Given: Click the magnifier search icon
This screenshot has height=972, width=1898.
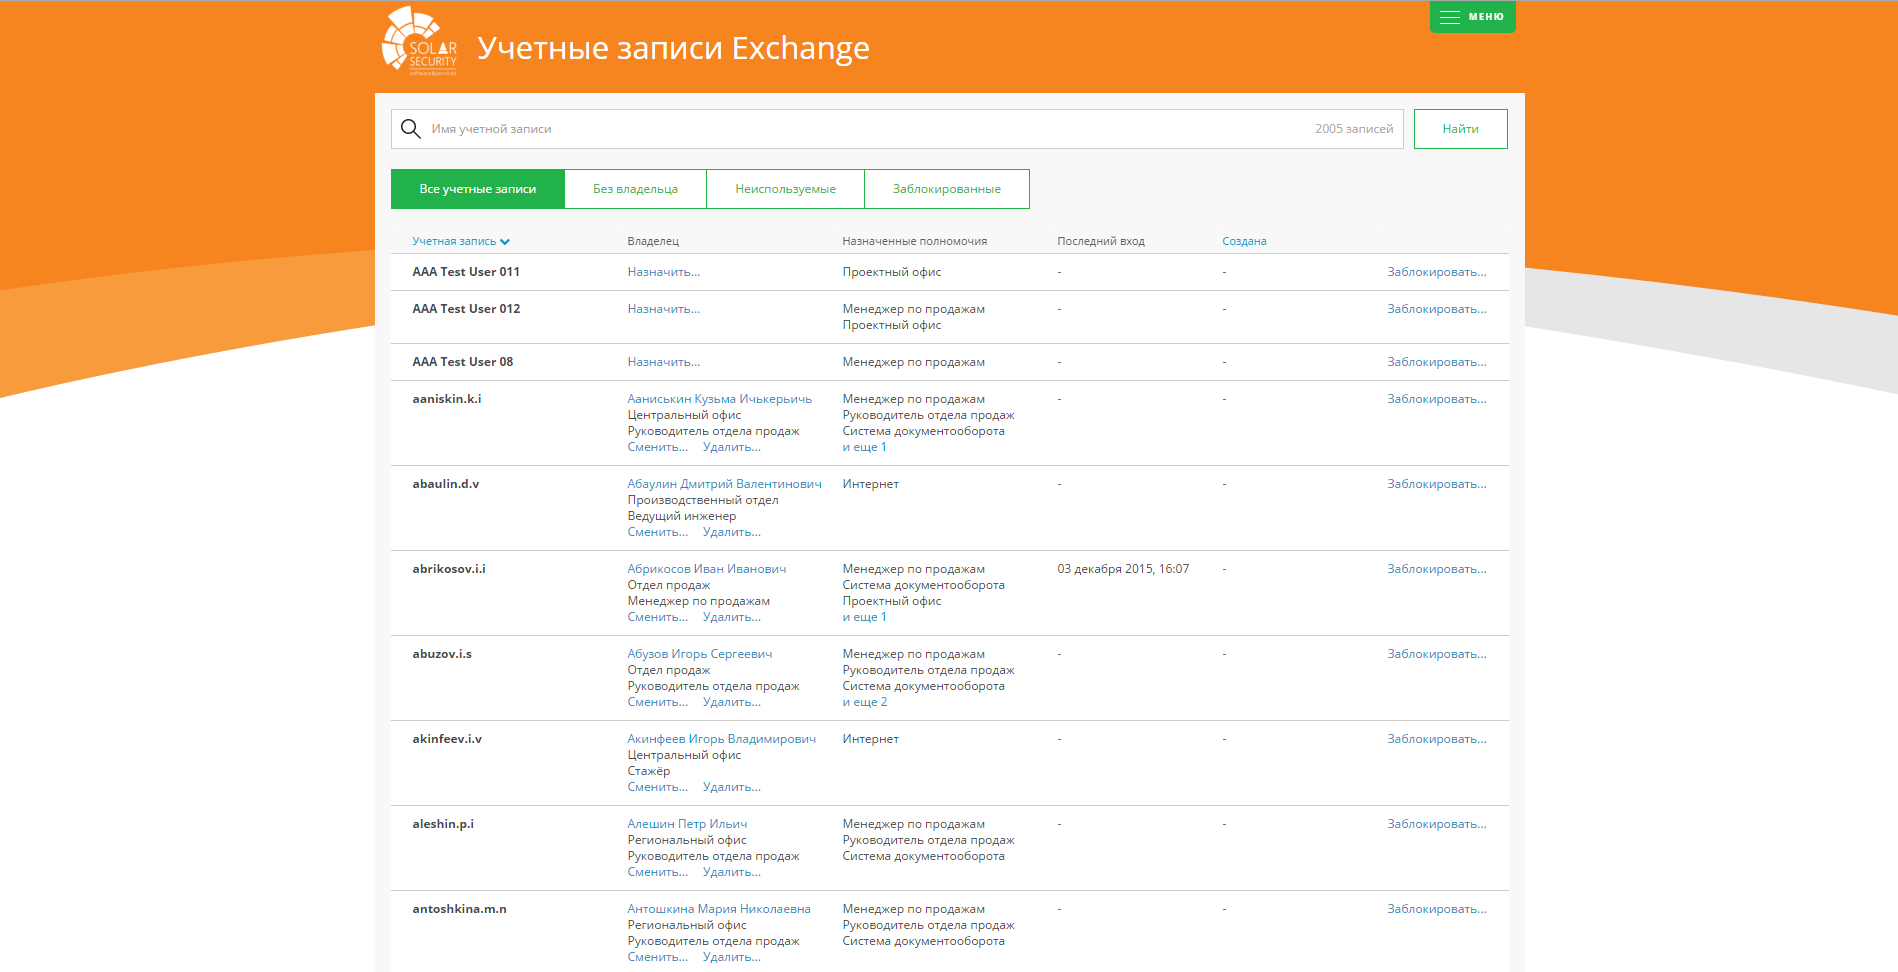Looking at the screenshot, I should [410, 129].
